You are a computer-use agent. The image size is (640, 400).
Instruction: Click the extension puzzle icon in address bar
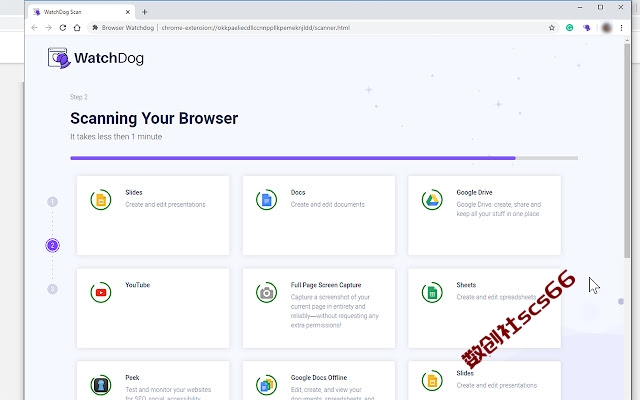(95, 28)
